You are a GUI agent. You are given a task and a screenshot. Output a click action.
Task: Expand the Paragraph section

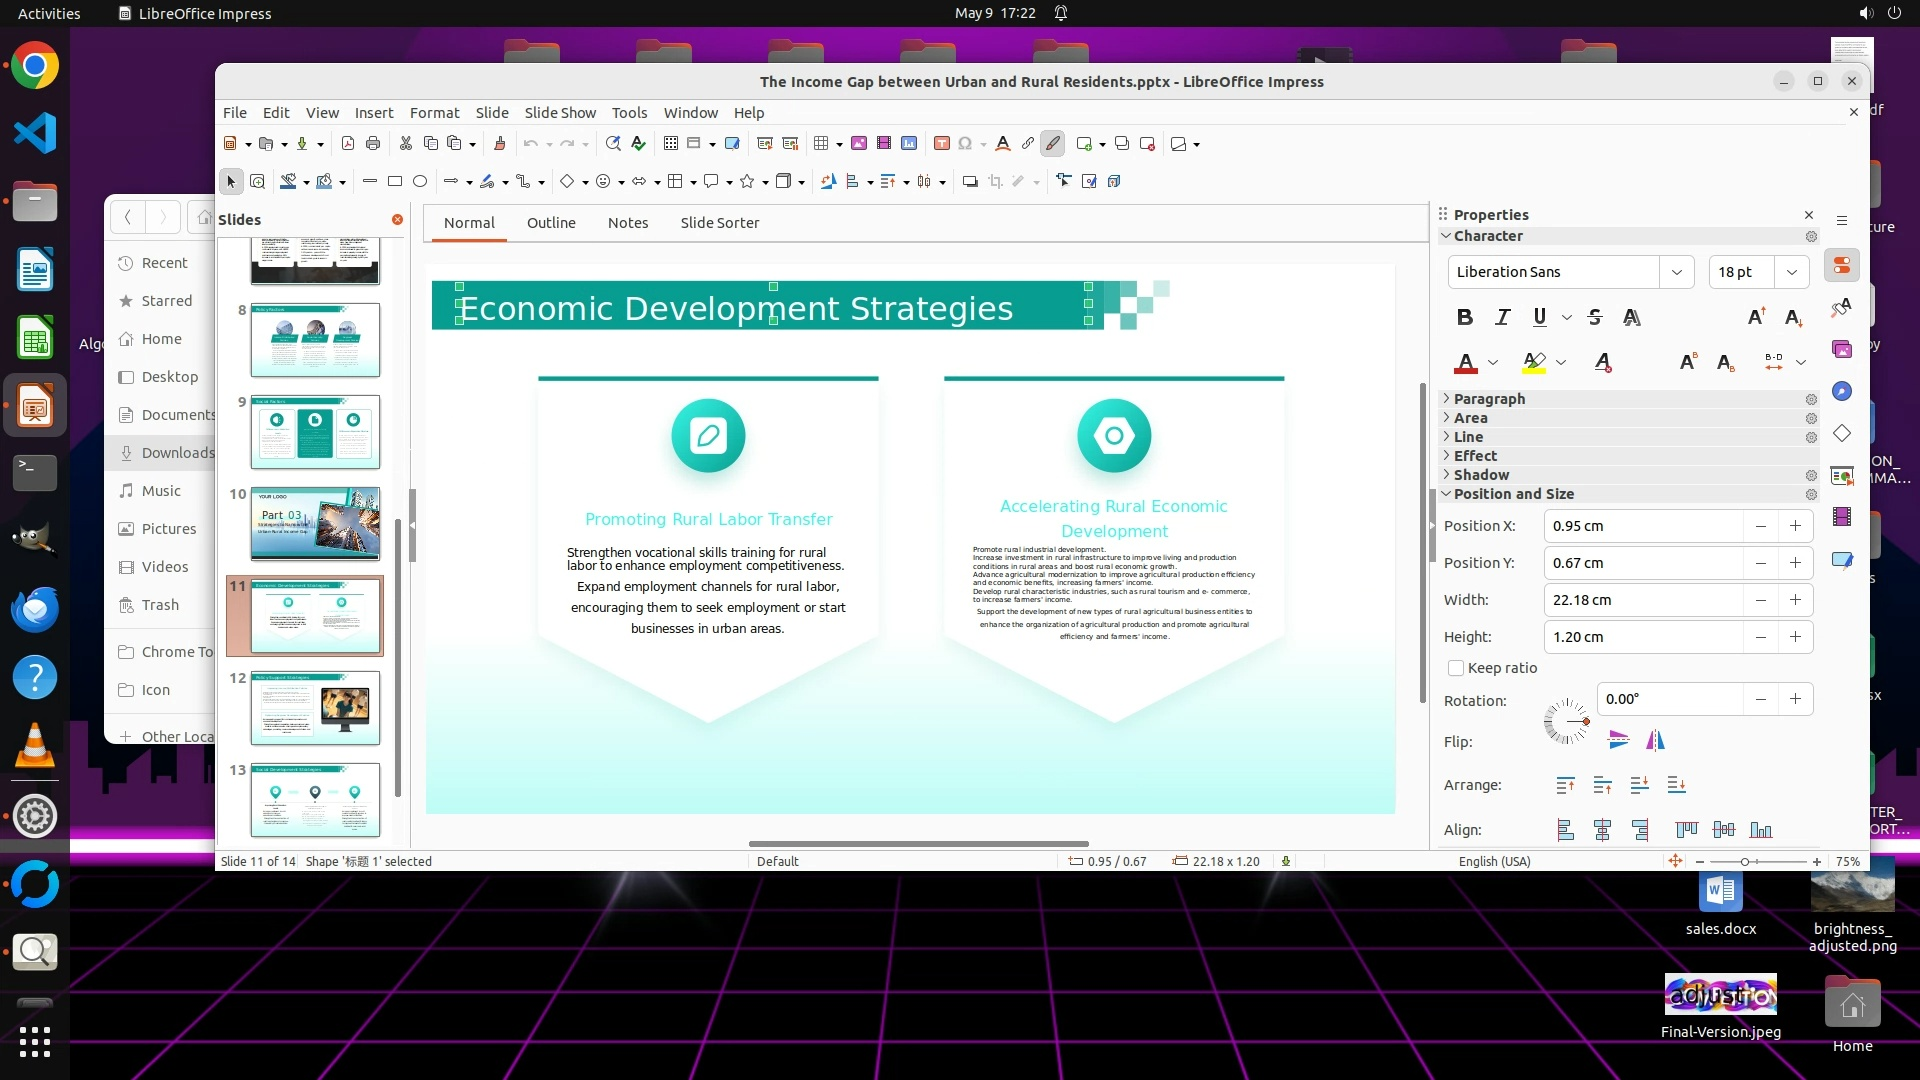tap(1489, 399)
